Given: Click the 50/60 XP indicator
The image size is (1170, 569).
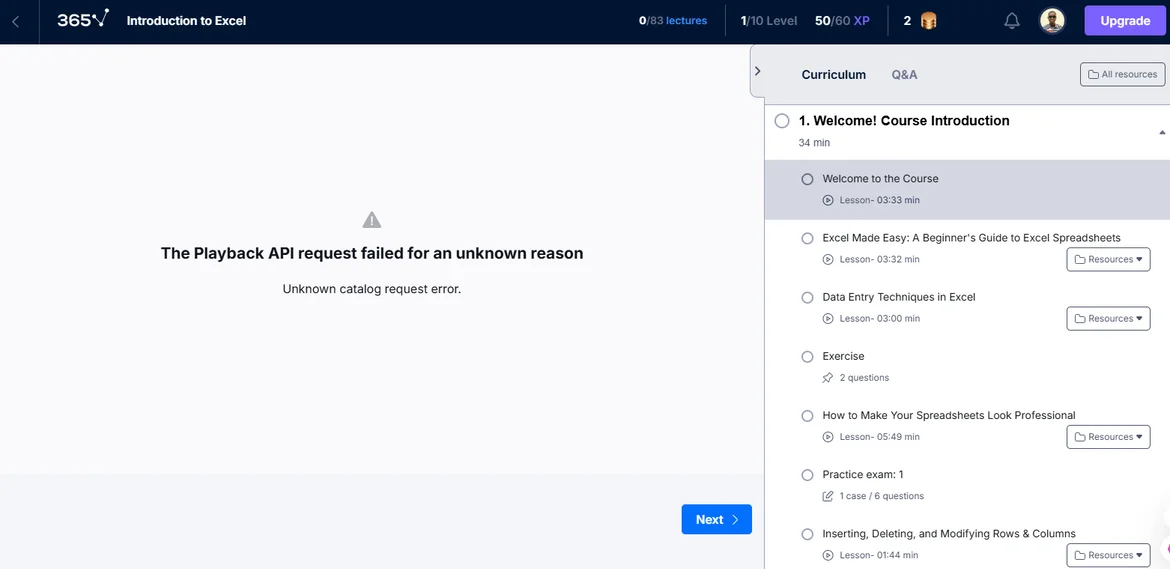Looking at the screenshot, I should click(842, 21).
